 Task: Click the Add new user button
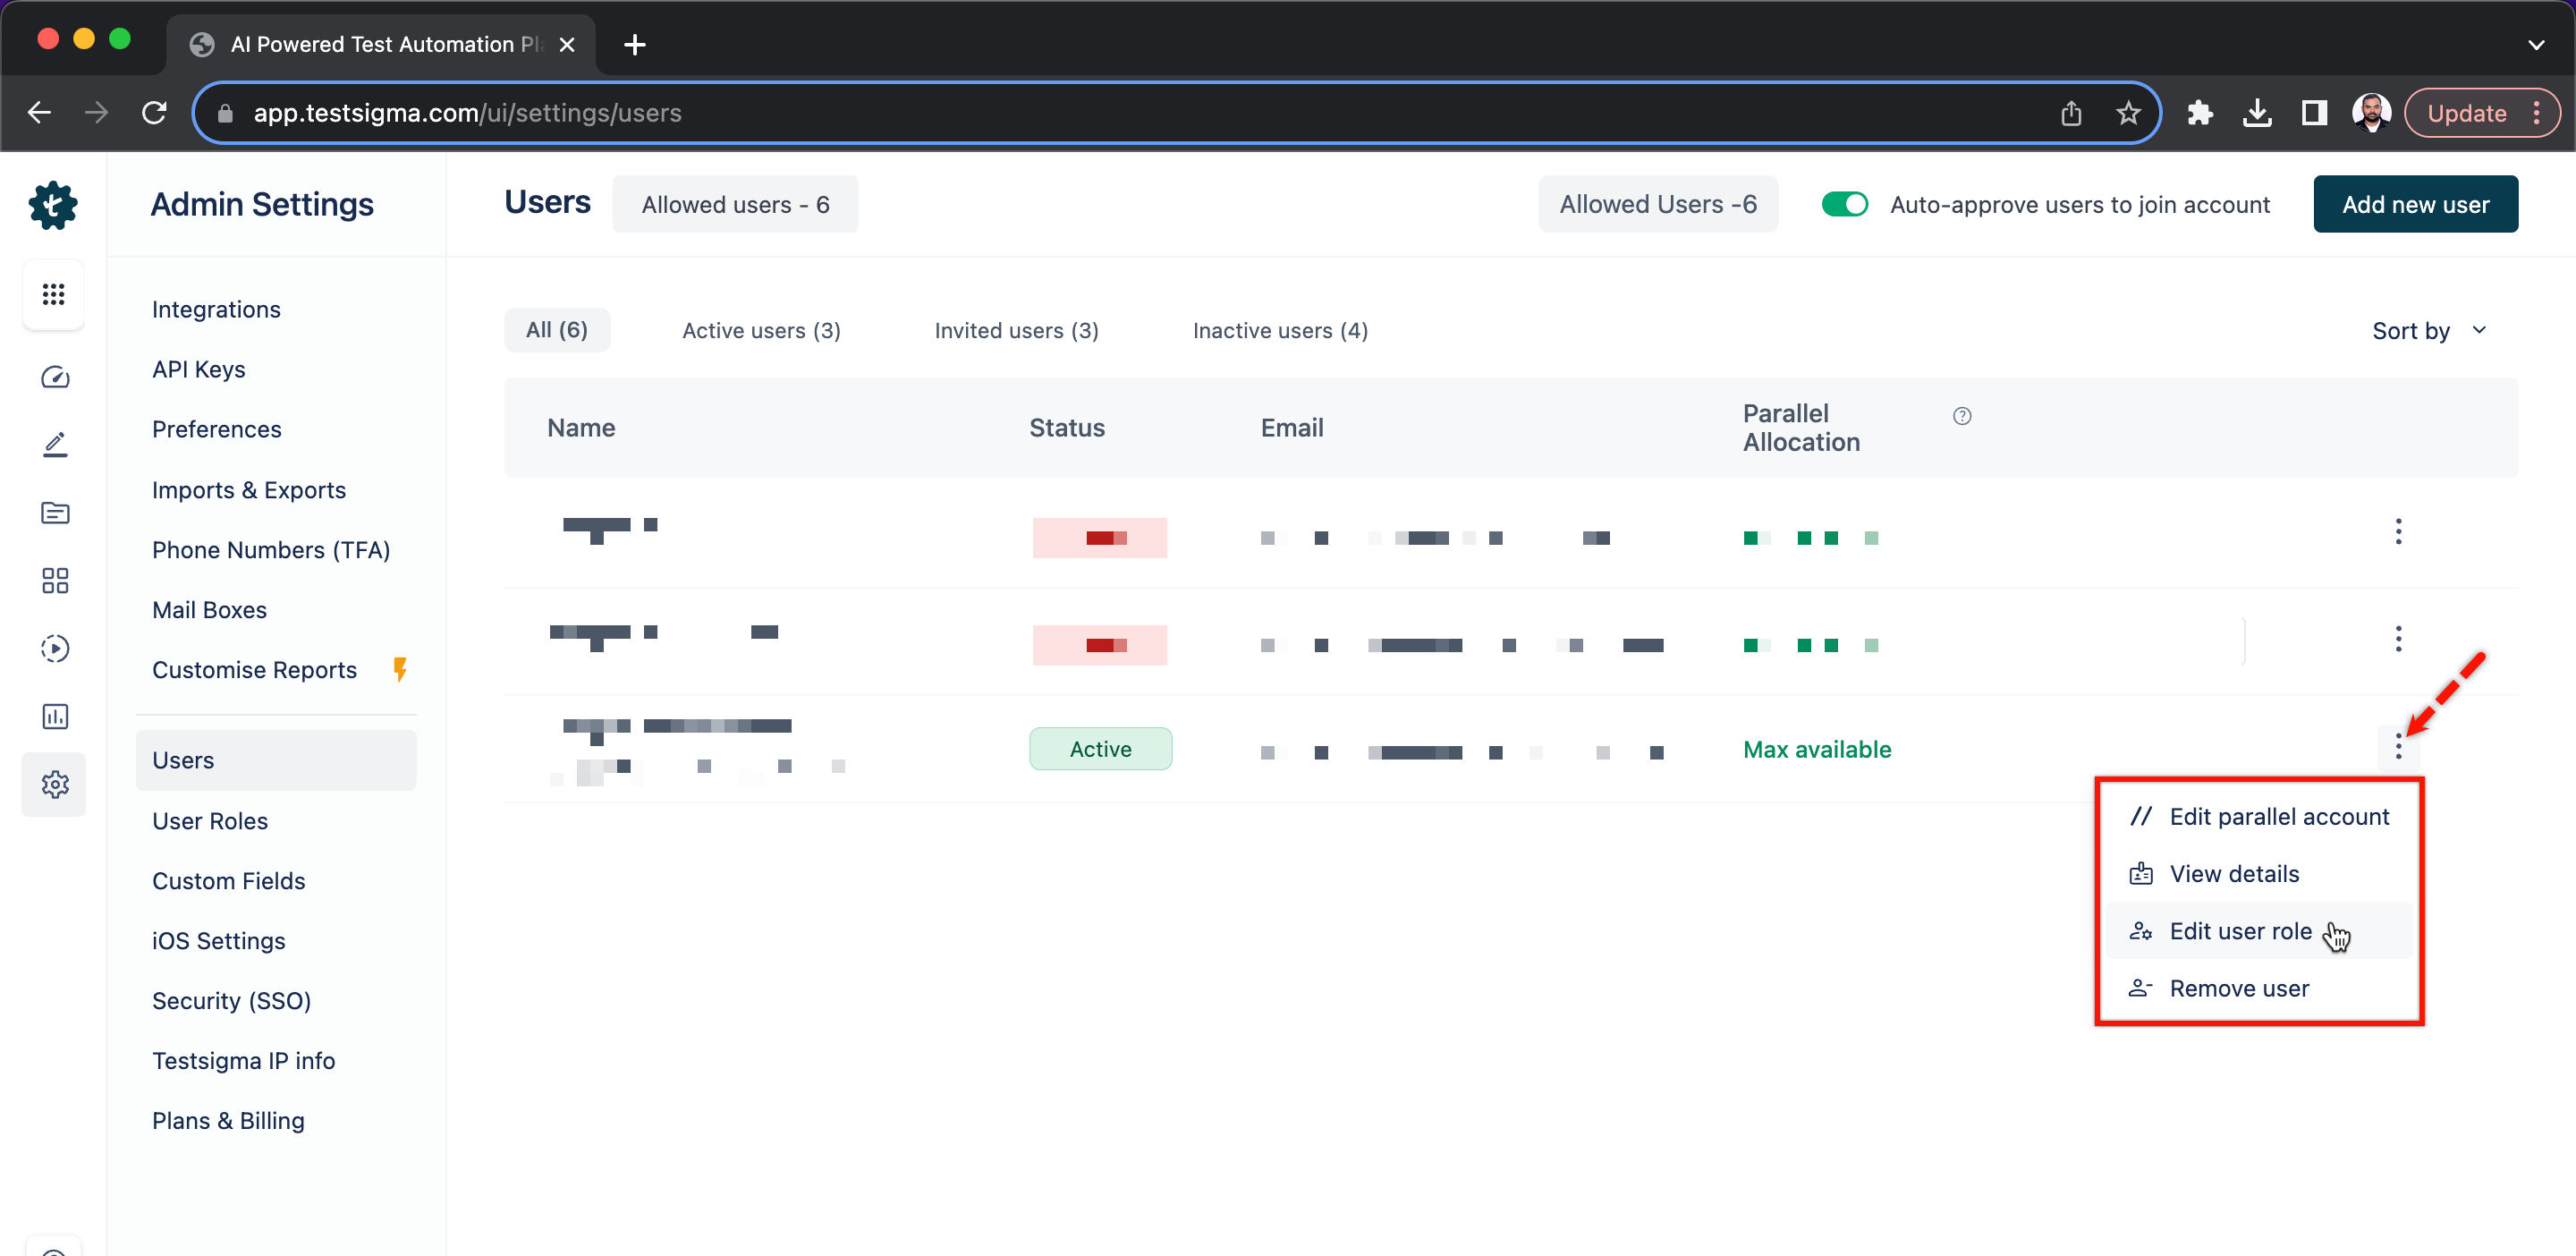(x=2415, y=204)
